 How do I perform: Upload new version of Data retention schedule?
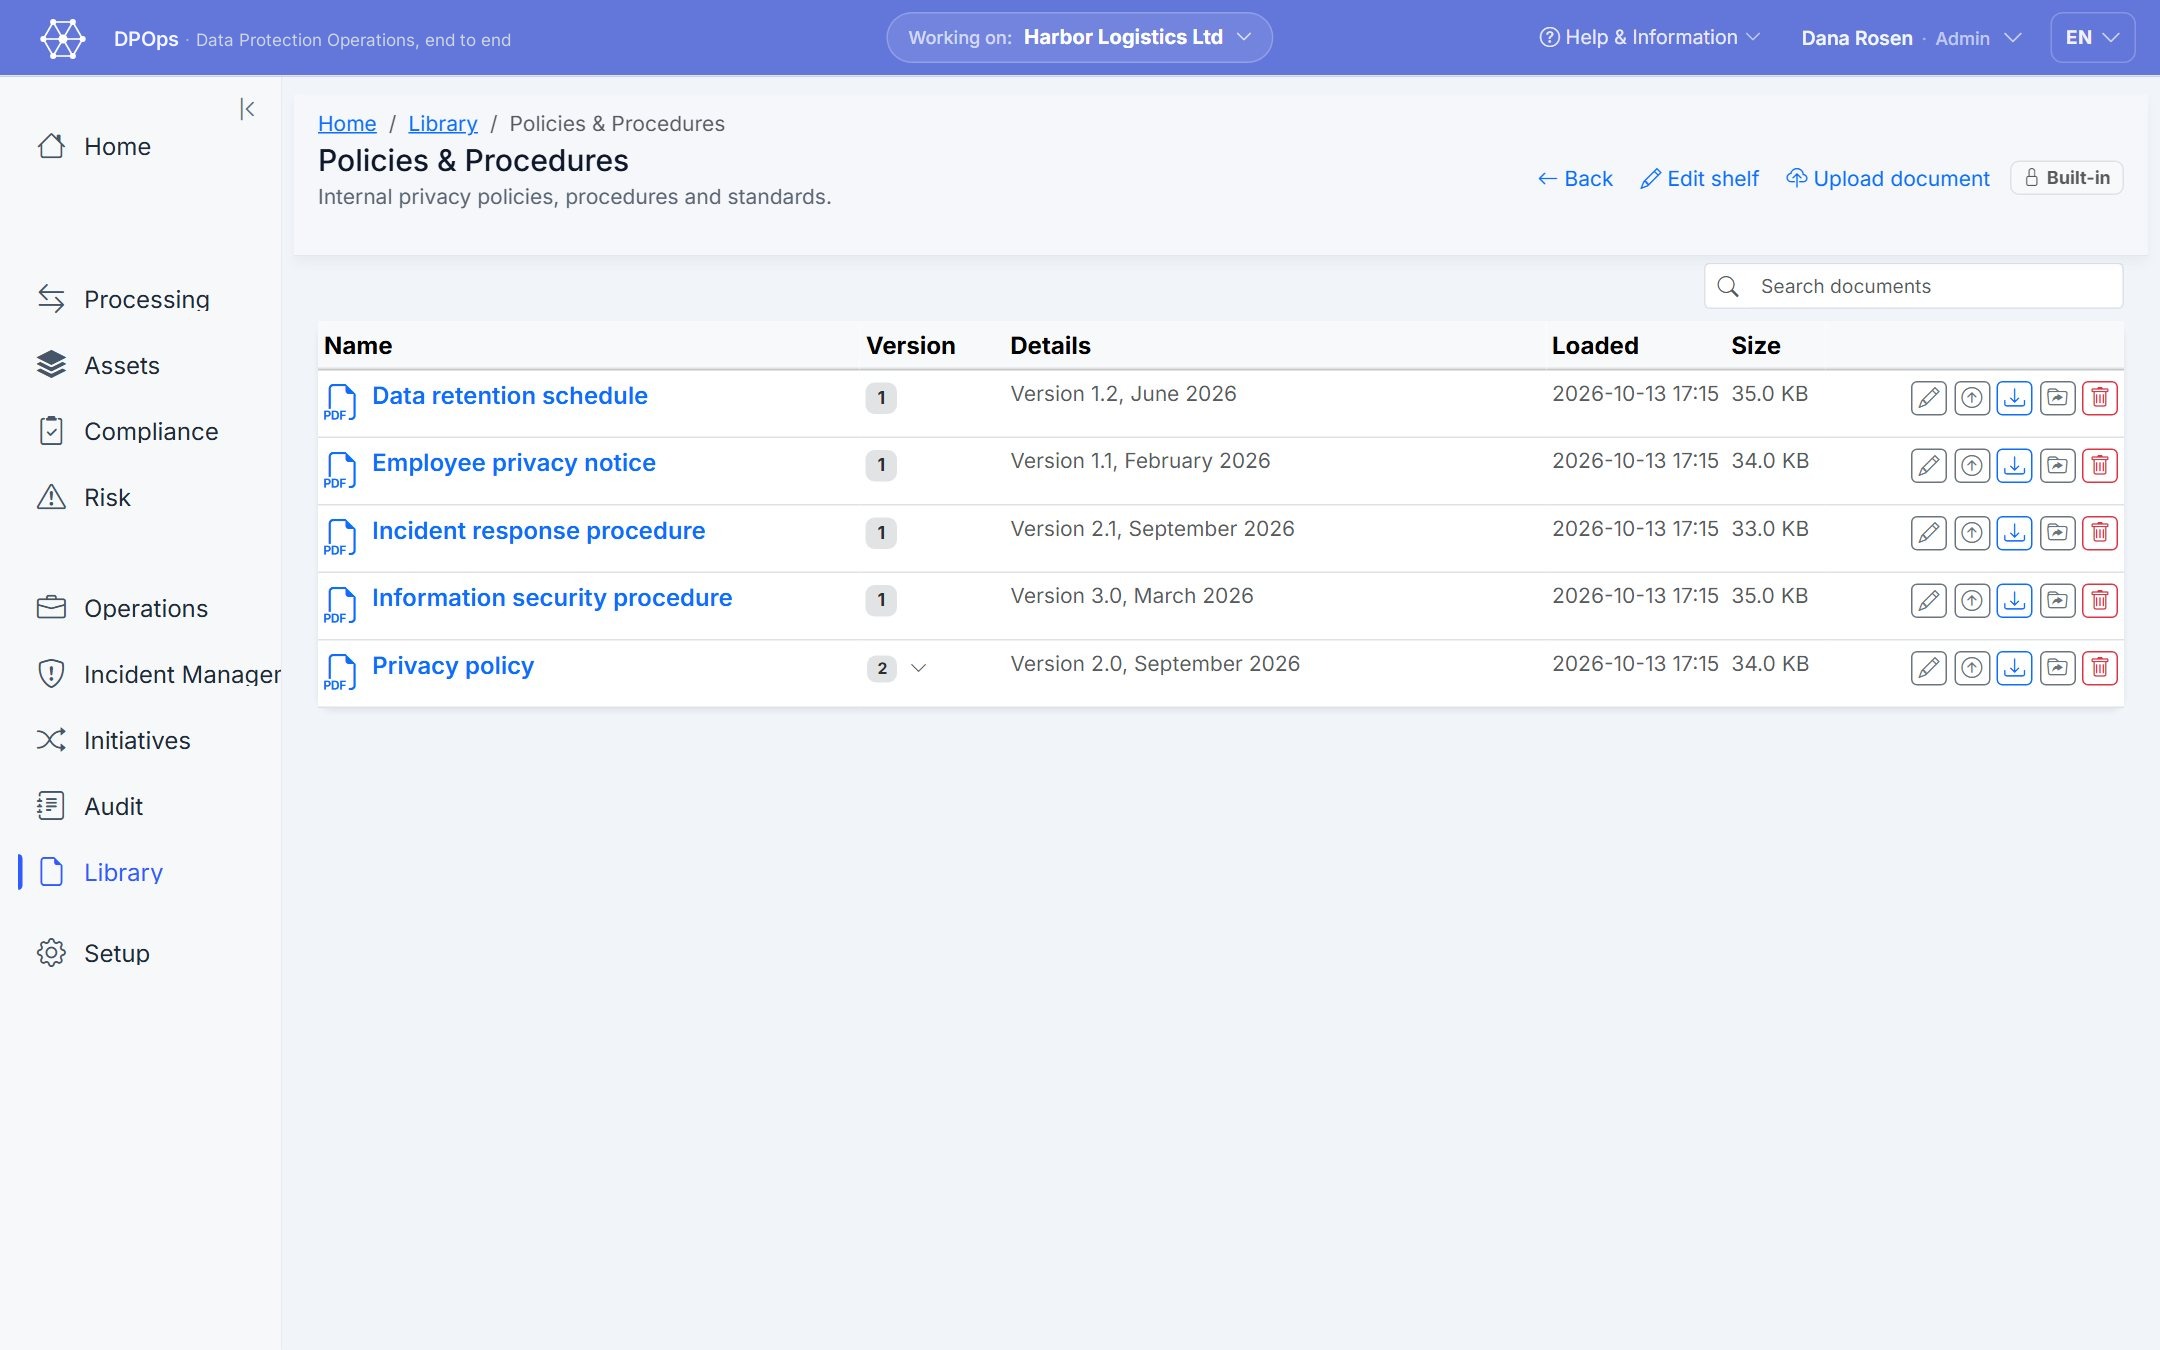[x=1971, y=398]
